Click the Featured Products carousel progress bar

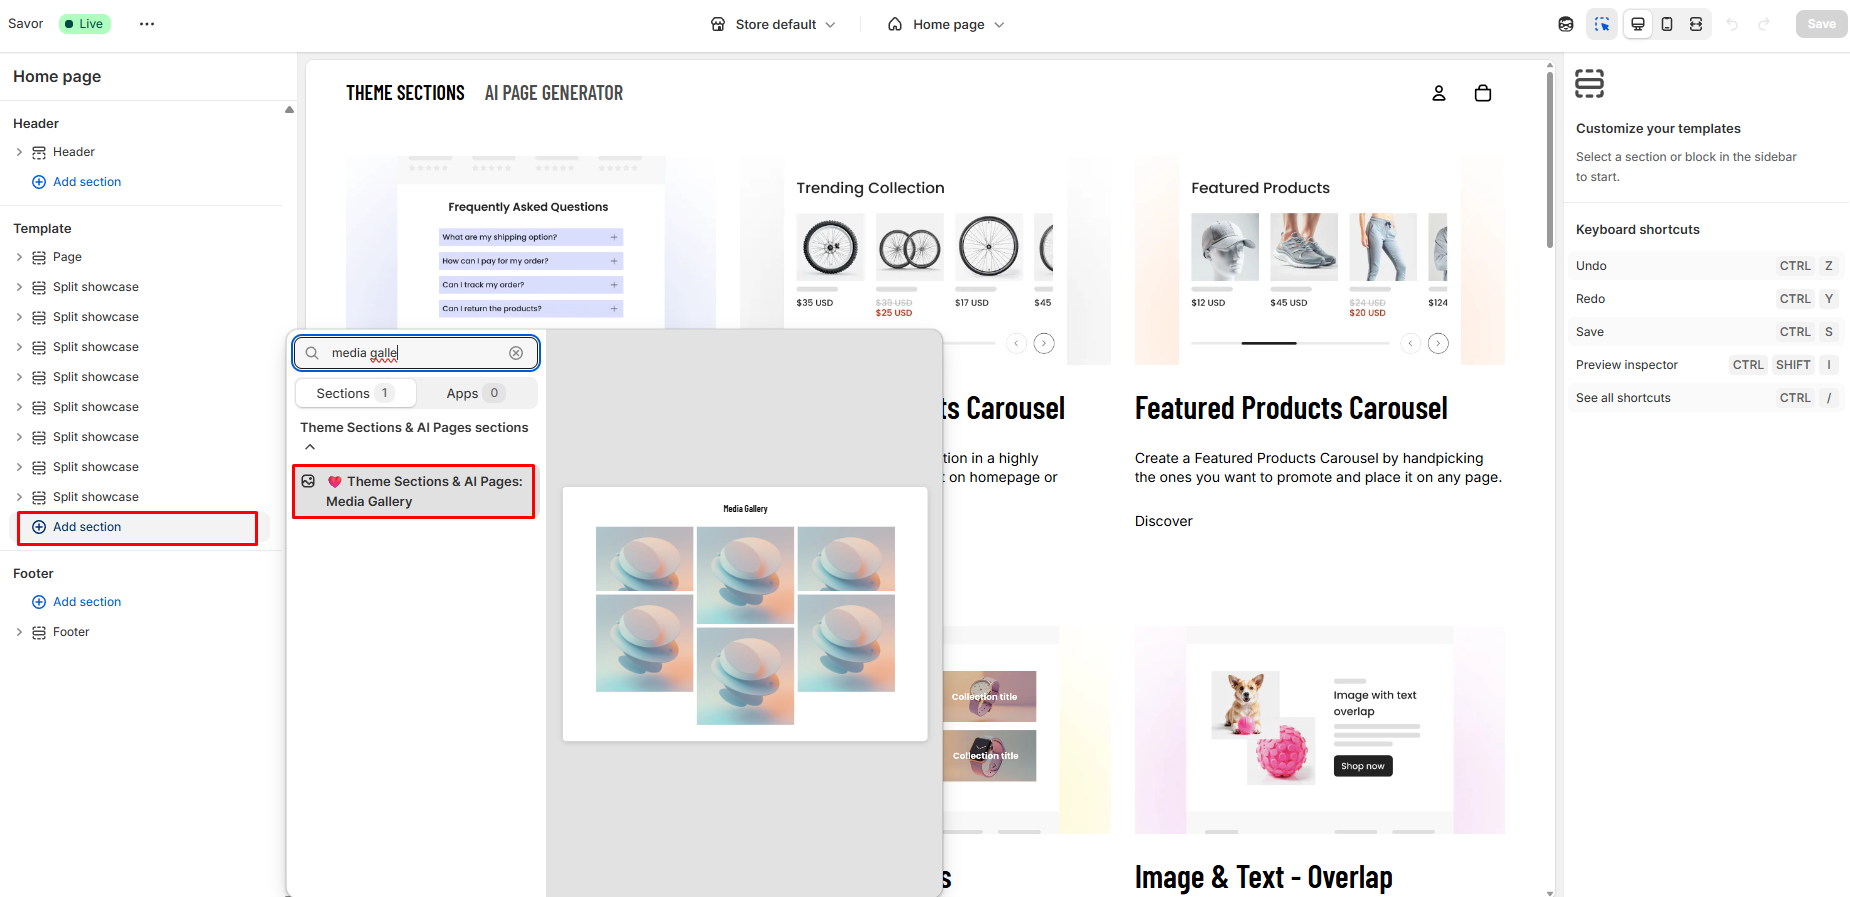(x=1291, y=343)
